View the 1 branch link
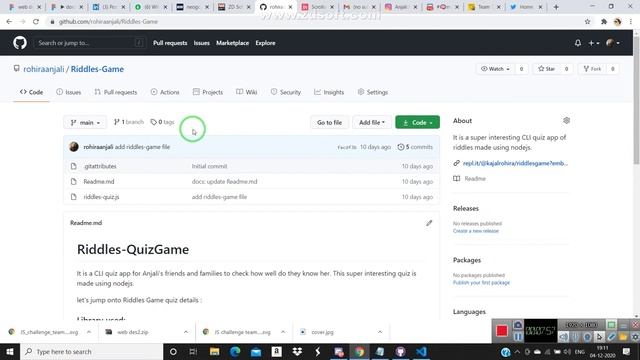640x360 pixels. 129,122
